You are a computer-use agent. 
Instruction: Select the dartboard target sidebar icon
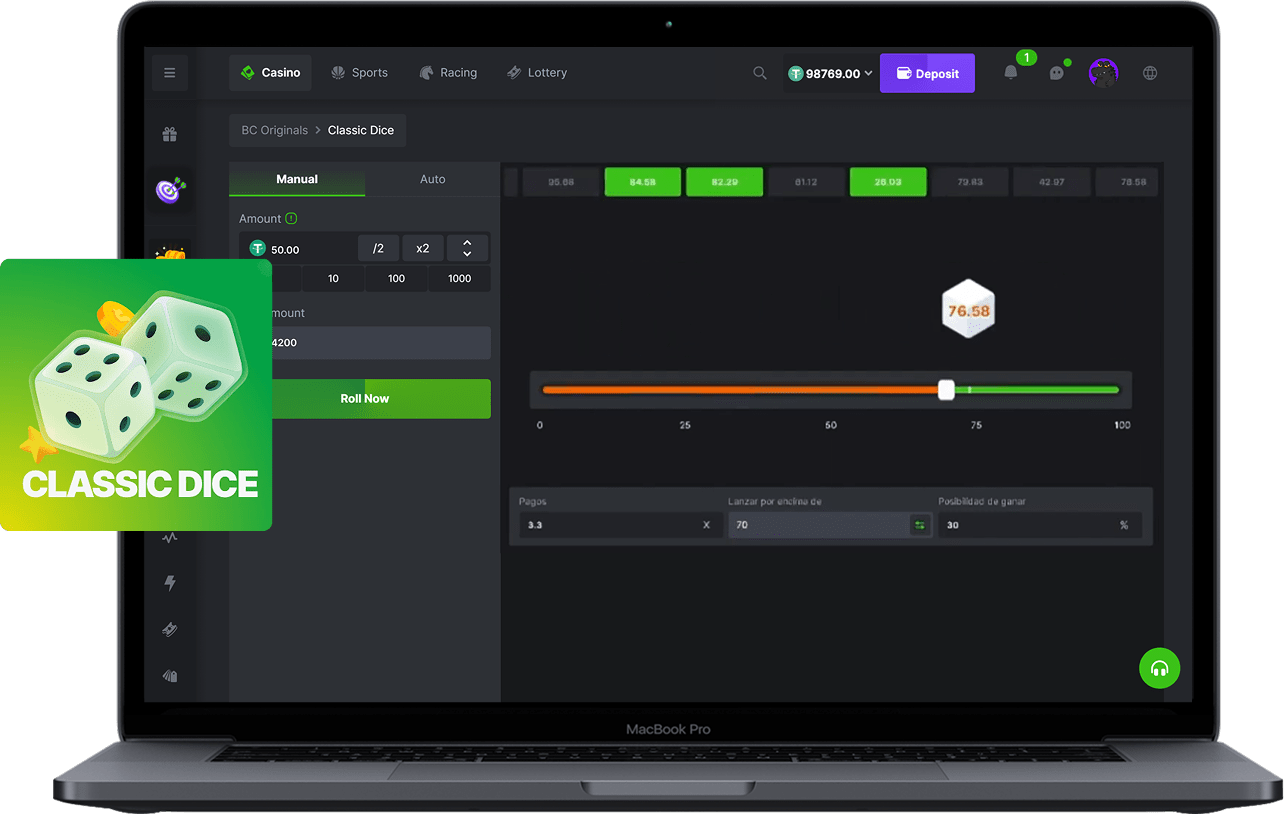pos(169,189)
